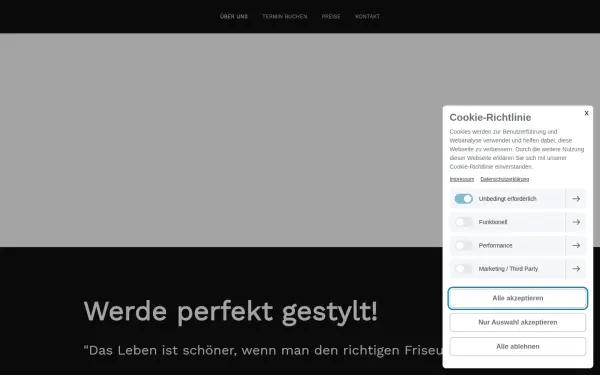This screenshot has width=600, height=375.
Task: Go to TERMIN BUCHEN page
Action: (285, 16)
